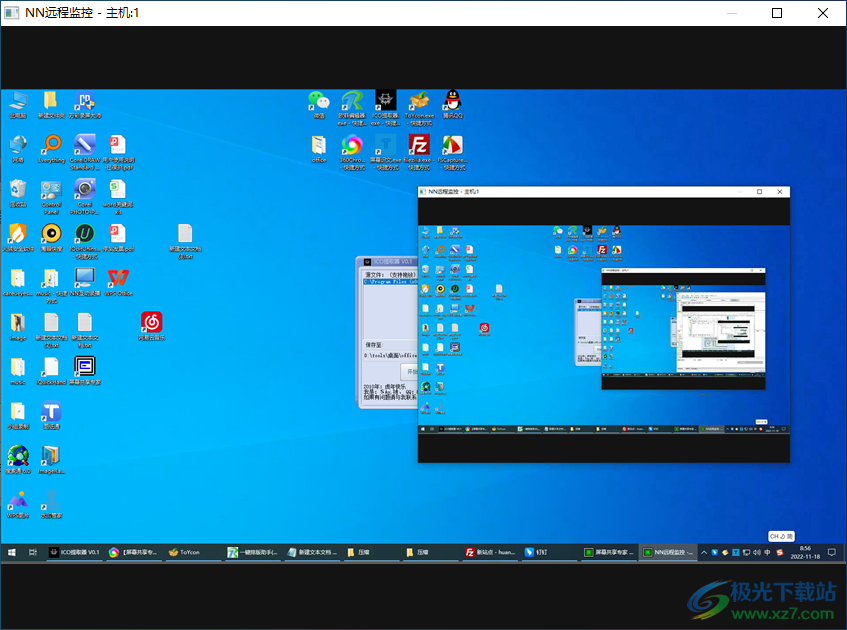Open the remote taskbar clock and date
The height and width of the screenshot is (630, 847).
tap(805, 552)
